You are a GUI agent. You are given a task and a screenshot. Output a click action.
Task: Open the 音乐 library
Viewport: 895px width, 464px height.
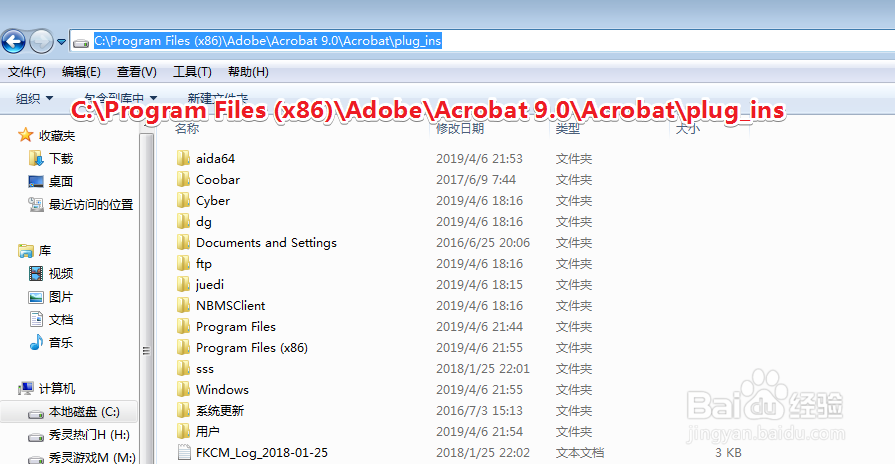coord(61,342)
